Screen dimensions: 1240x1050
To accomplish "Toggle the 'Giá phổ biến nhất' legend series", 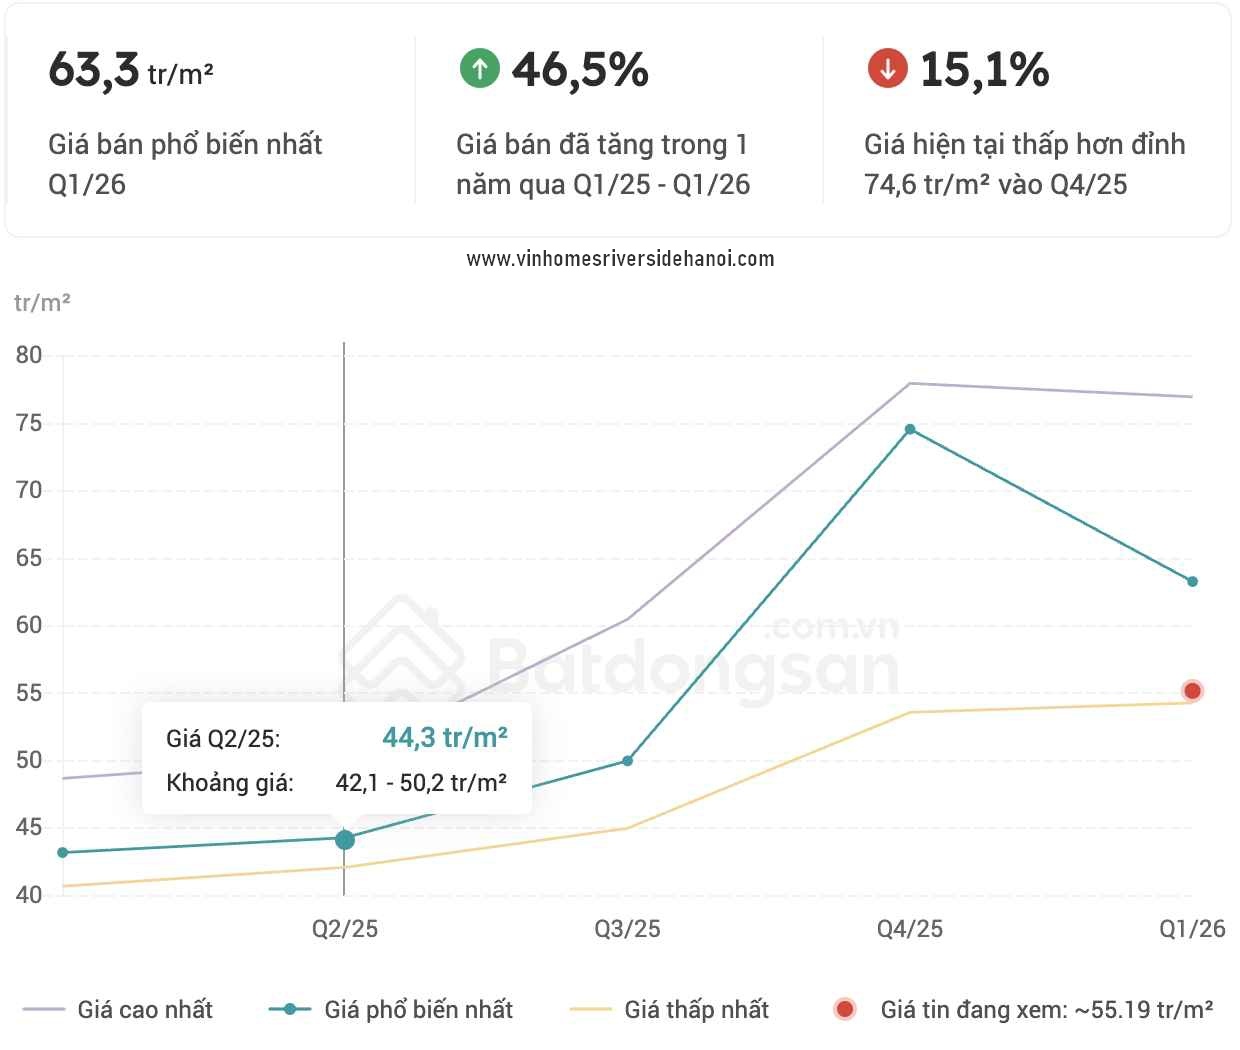I will 391,1009.
